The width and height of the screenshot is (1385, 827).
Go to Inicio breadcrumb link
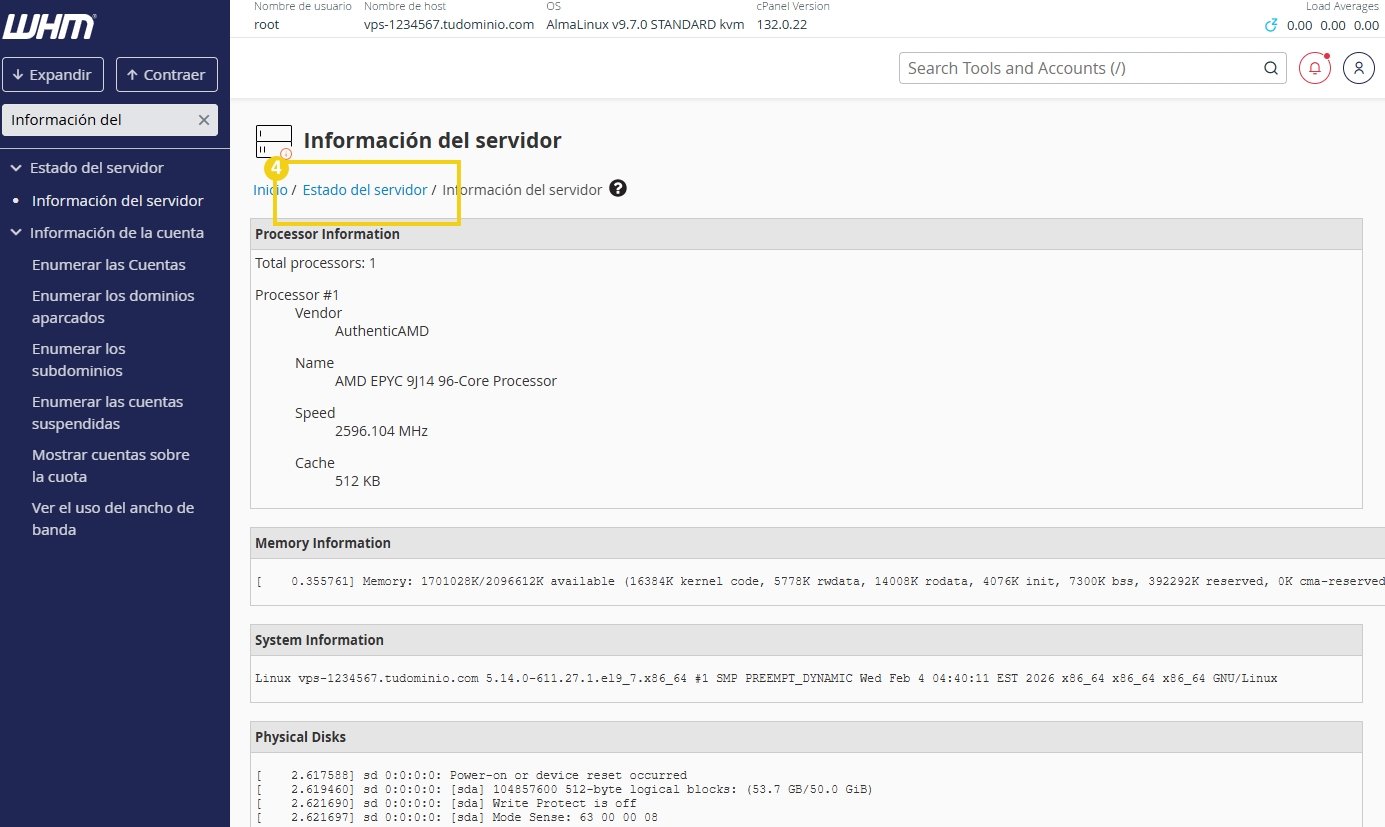coord(270,190)
